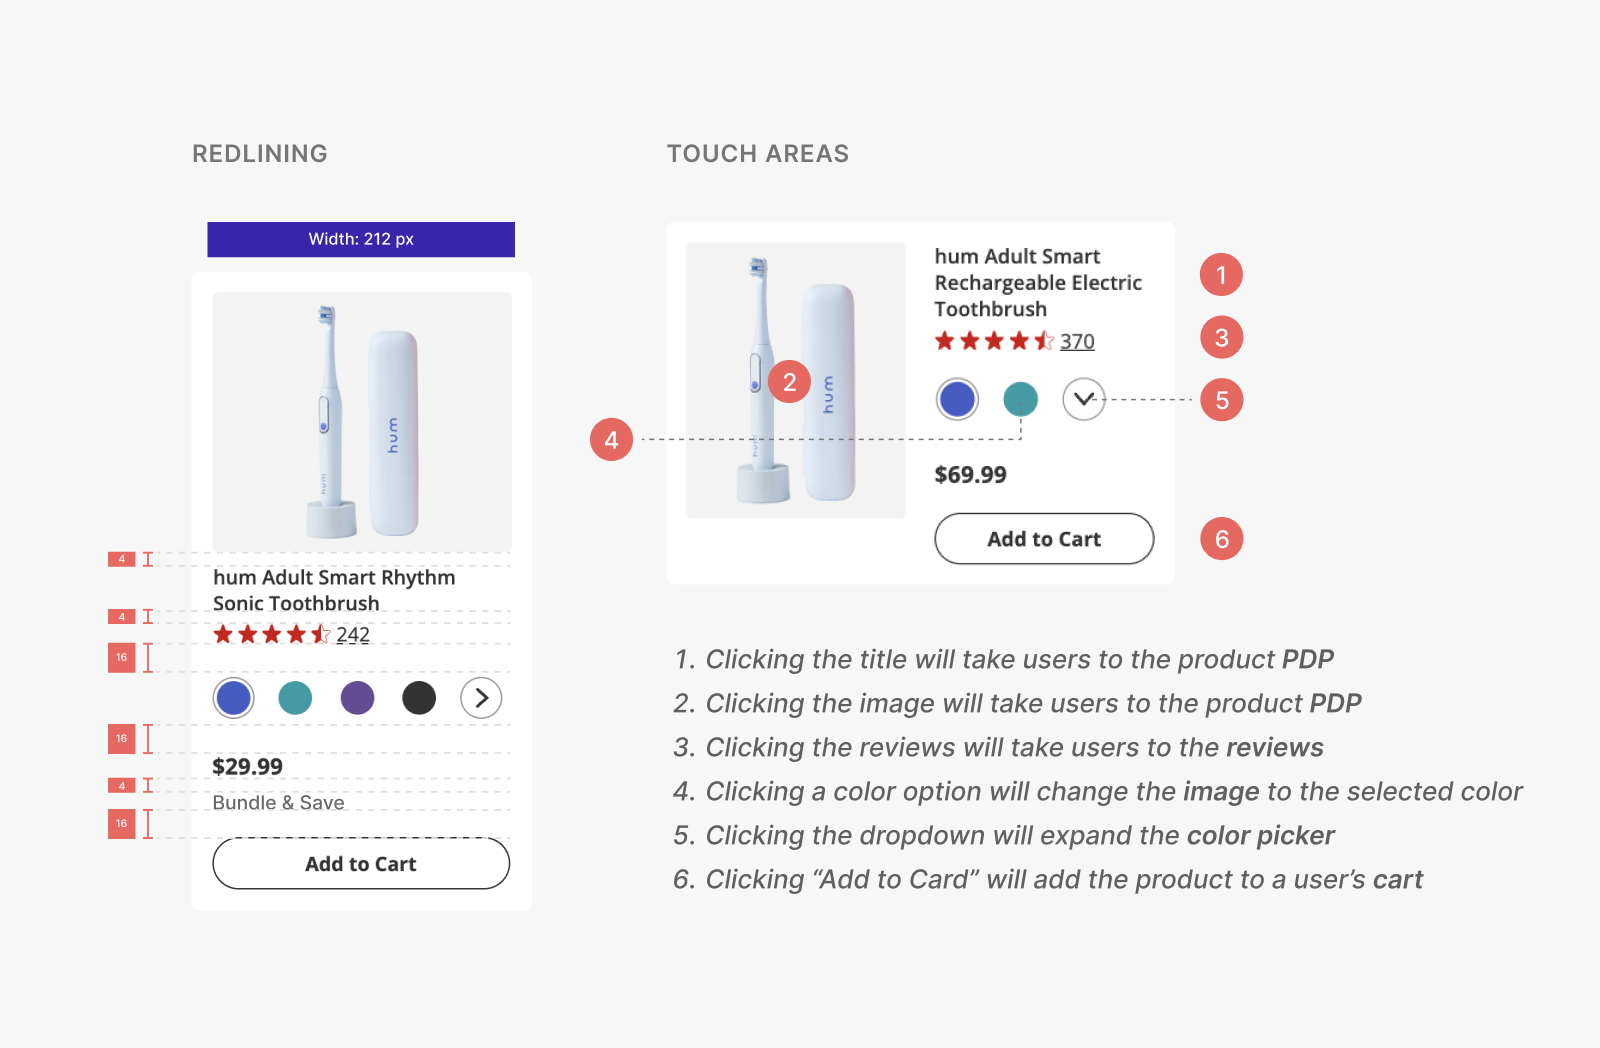1600x1048 pixels.
Task: Click the red annotation marker number 4
Action: coord(611,440)
